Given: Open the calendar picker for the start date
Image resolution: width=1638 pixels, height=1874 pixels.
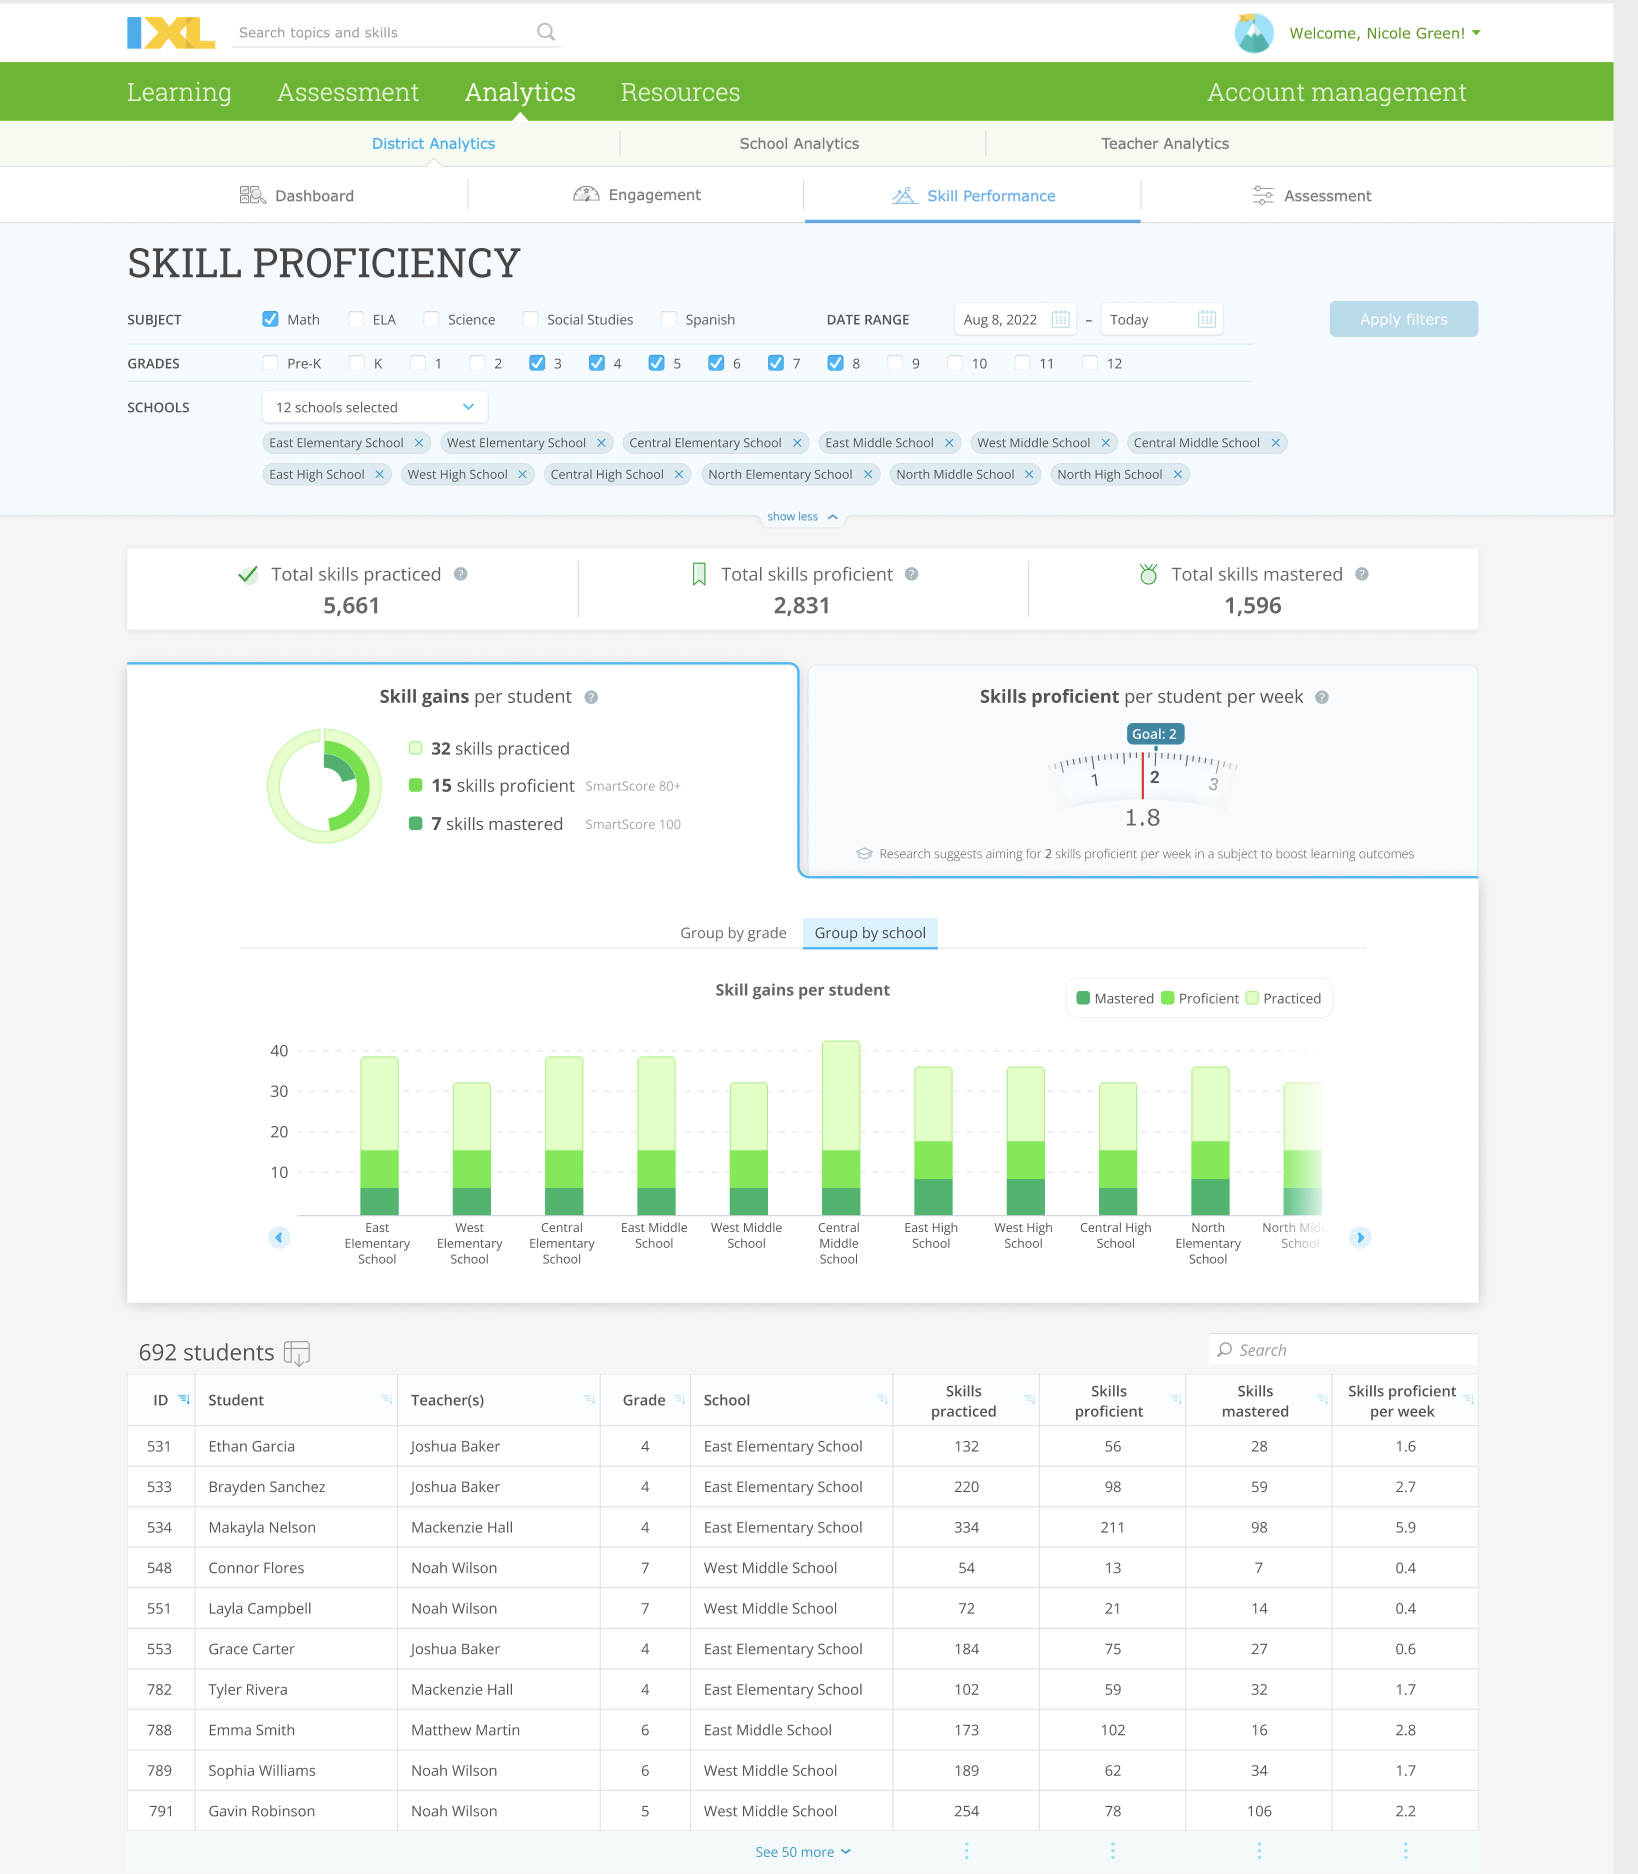Looking at the screenshot, I should point(1061,319).
